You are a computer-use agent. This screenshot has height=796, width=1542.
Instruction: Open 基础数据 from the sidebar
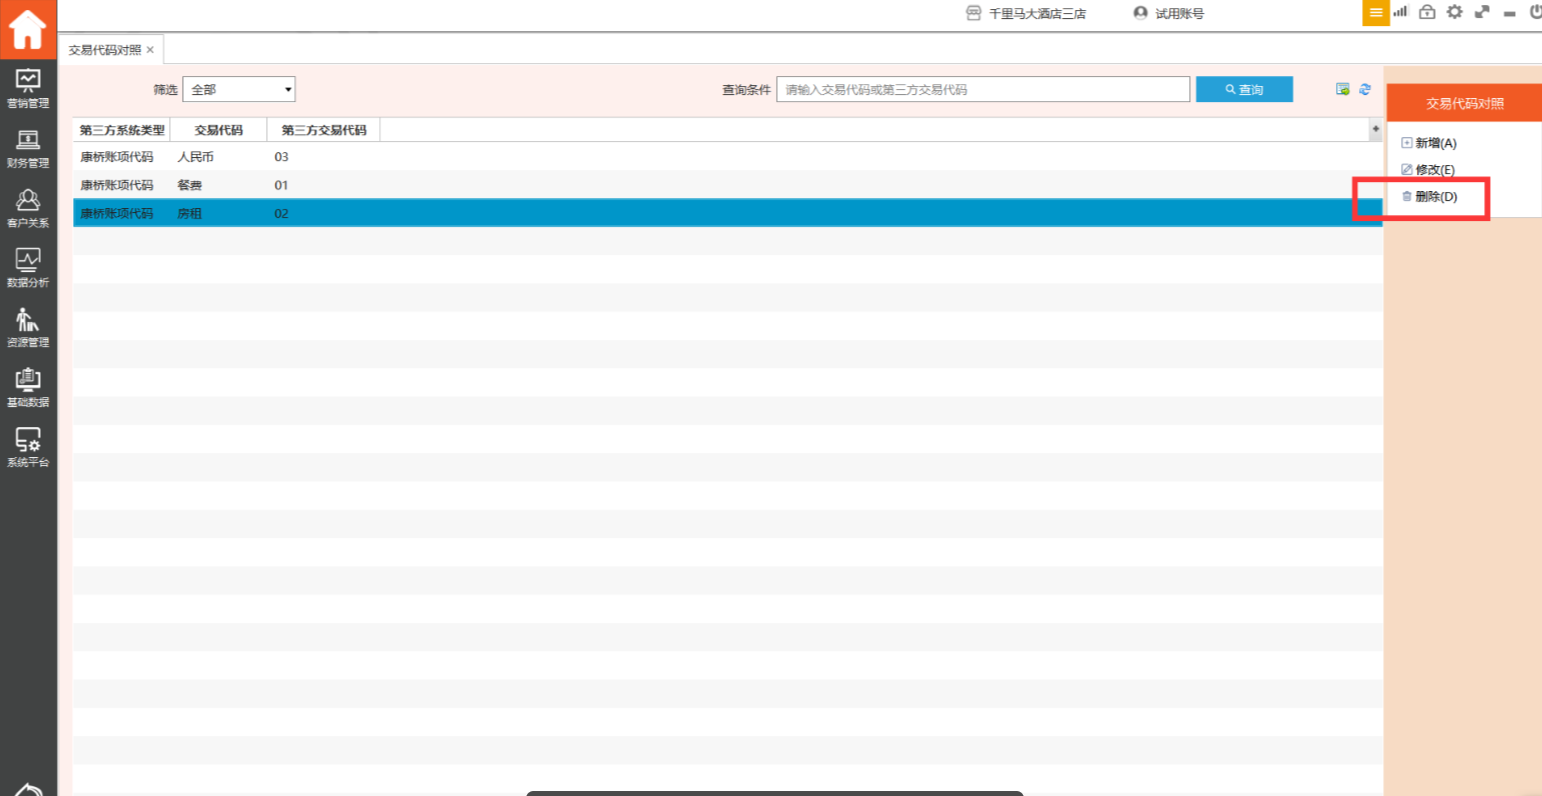point(28,388)
